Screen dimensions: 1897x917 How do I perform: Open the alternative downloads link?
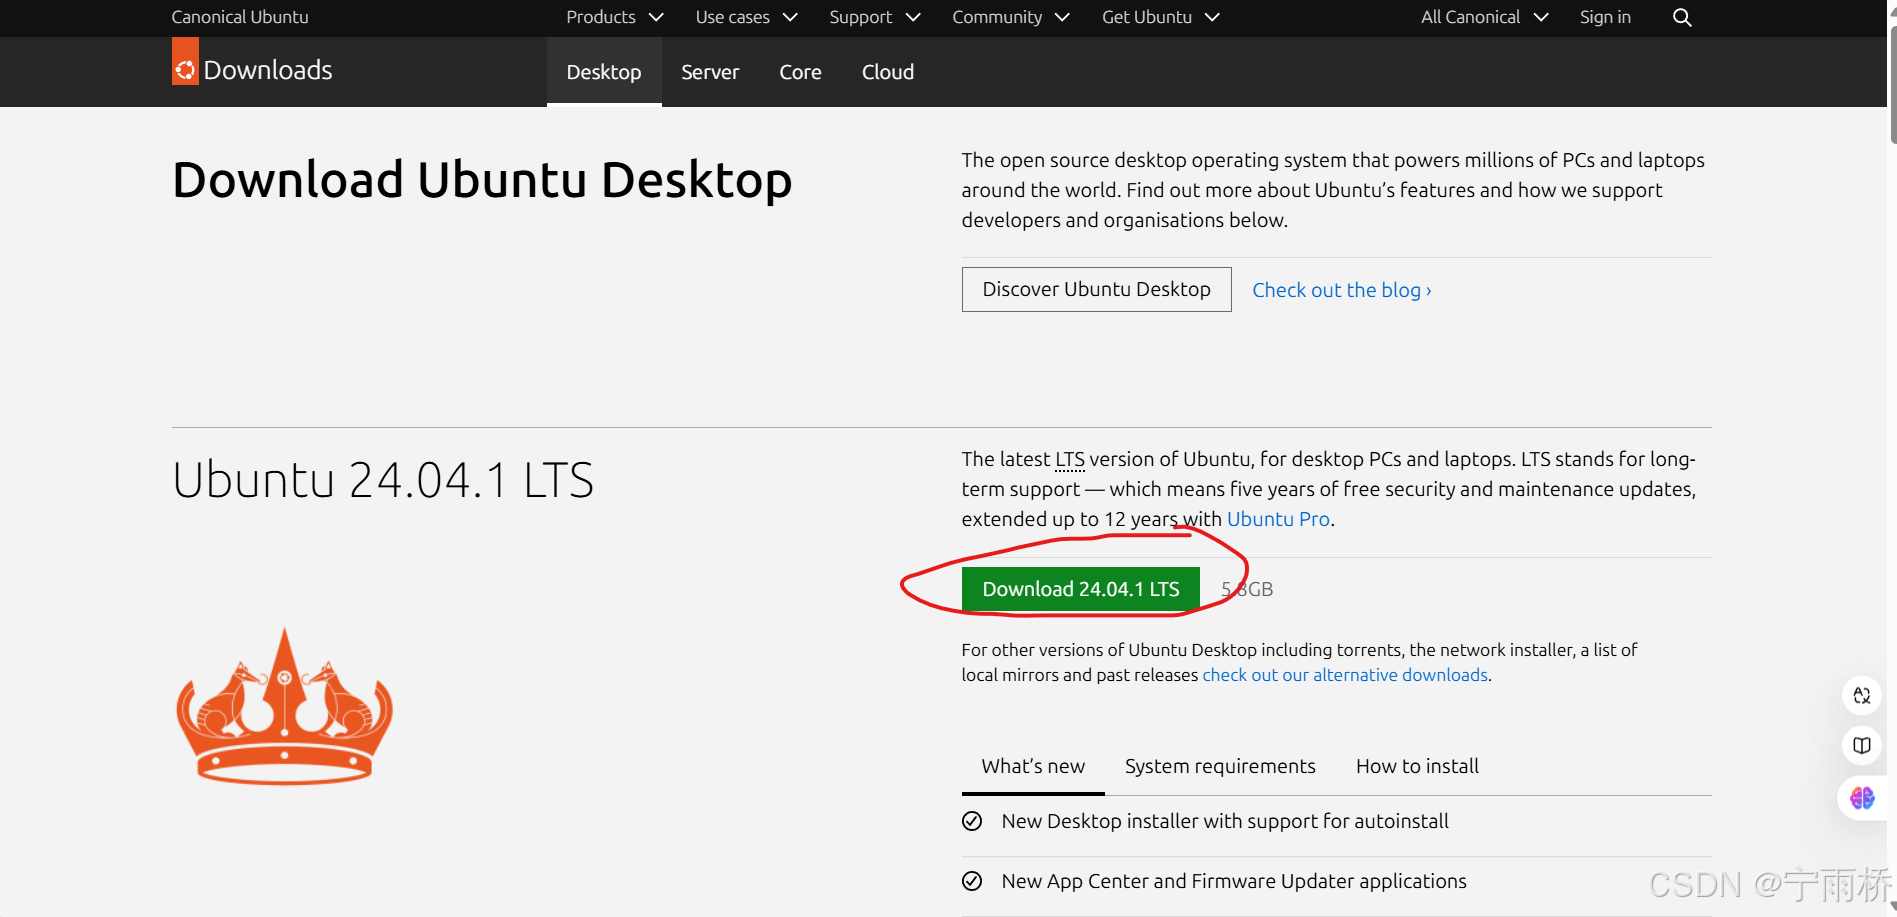(1345, 675)
